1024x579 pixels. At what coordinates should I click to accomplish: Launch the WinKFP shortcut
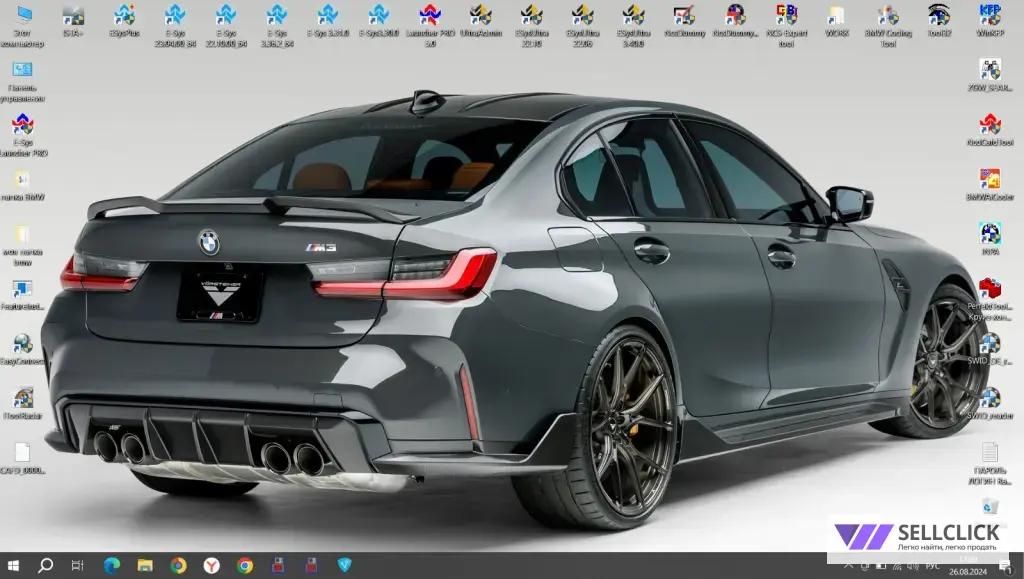tap(990, 20)
